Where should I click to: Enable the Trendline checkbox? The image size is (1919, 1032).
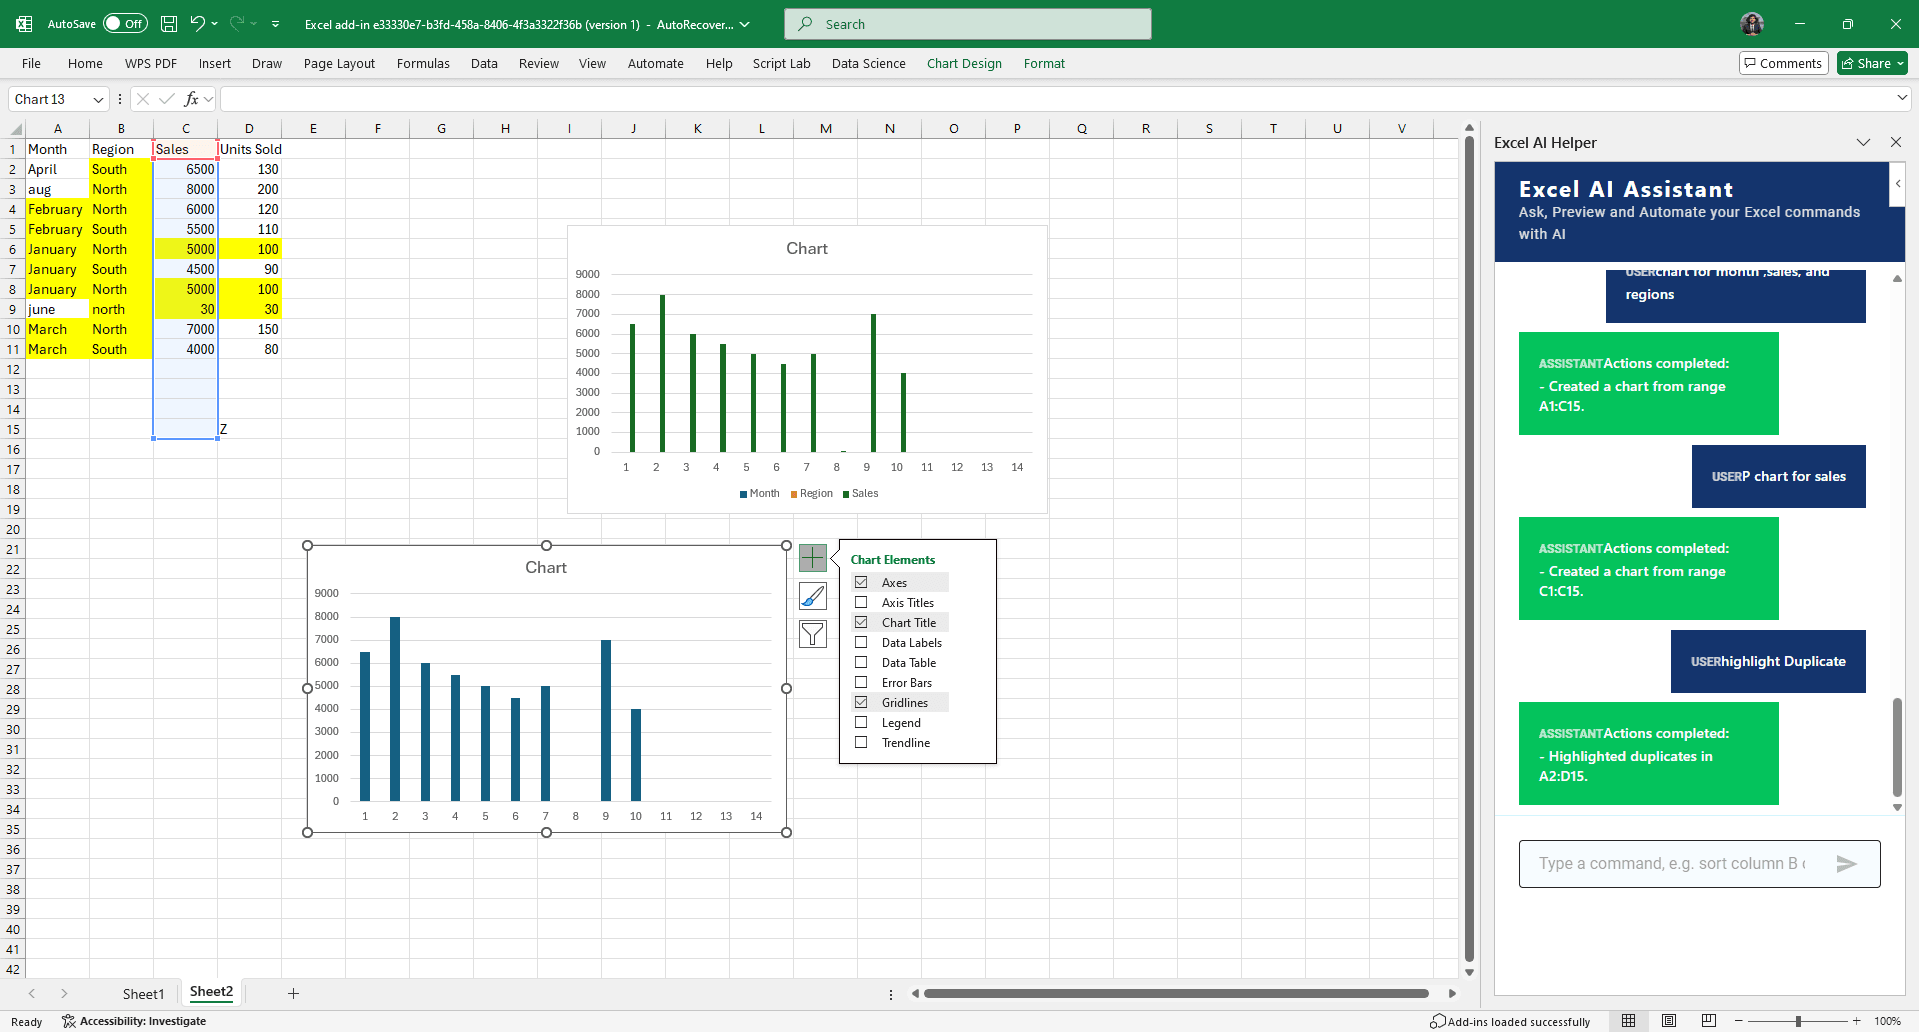pos(861,742)
